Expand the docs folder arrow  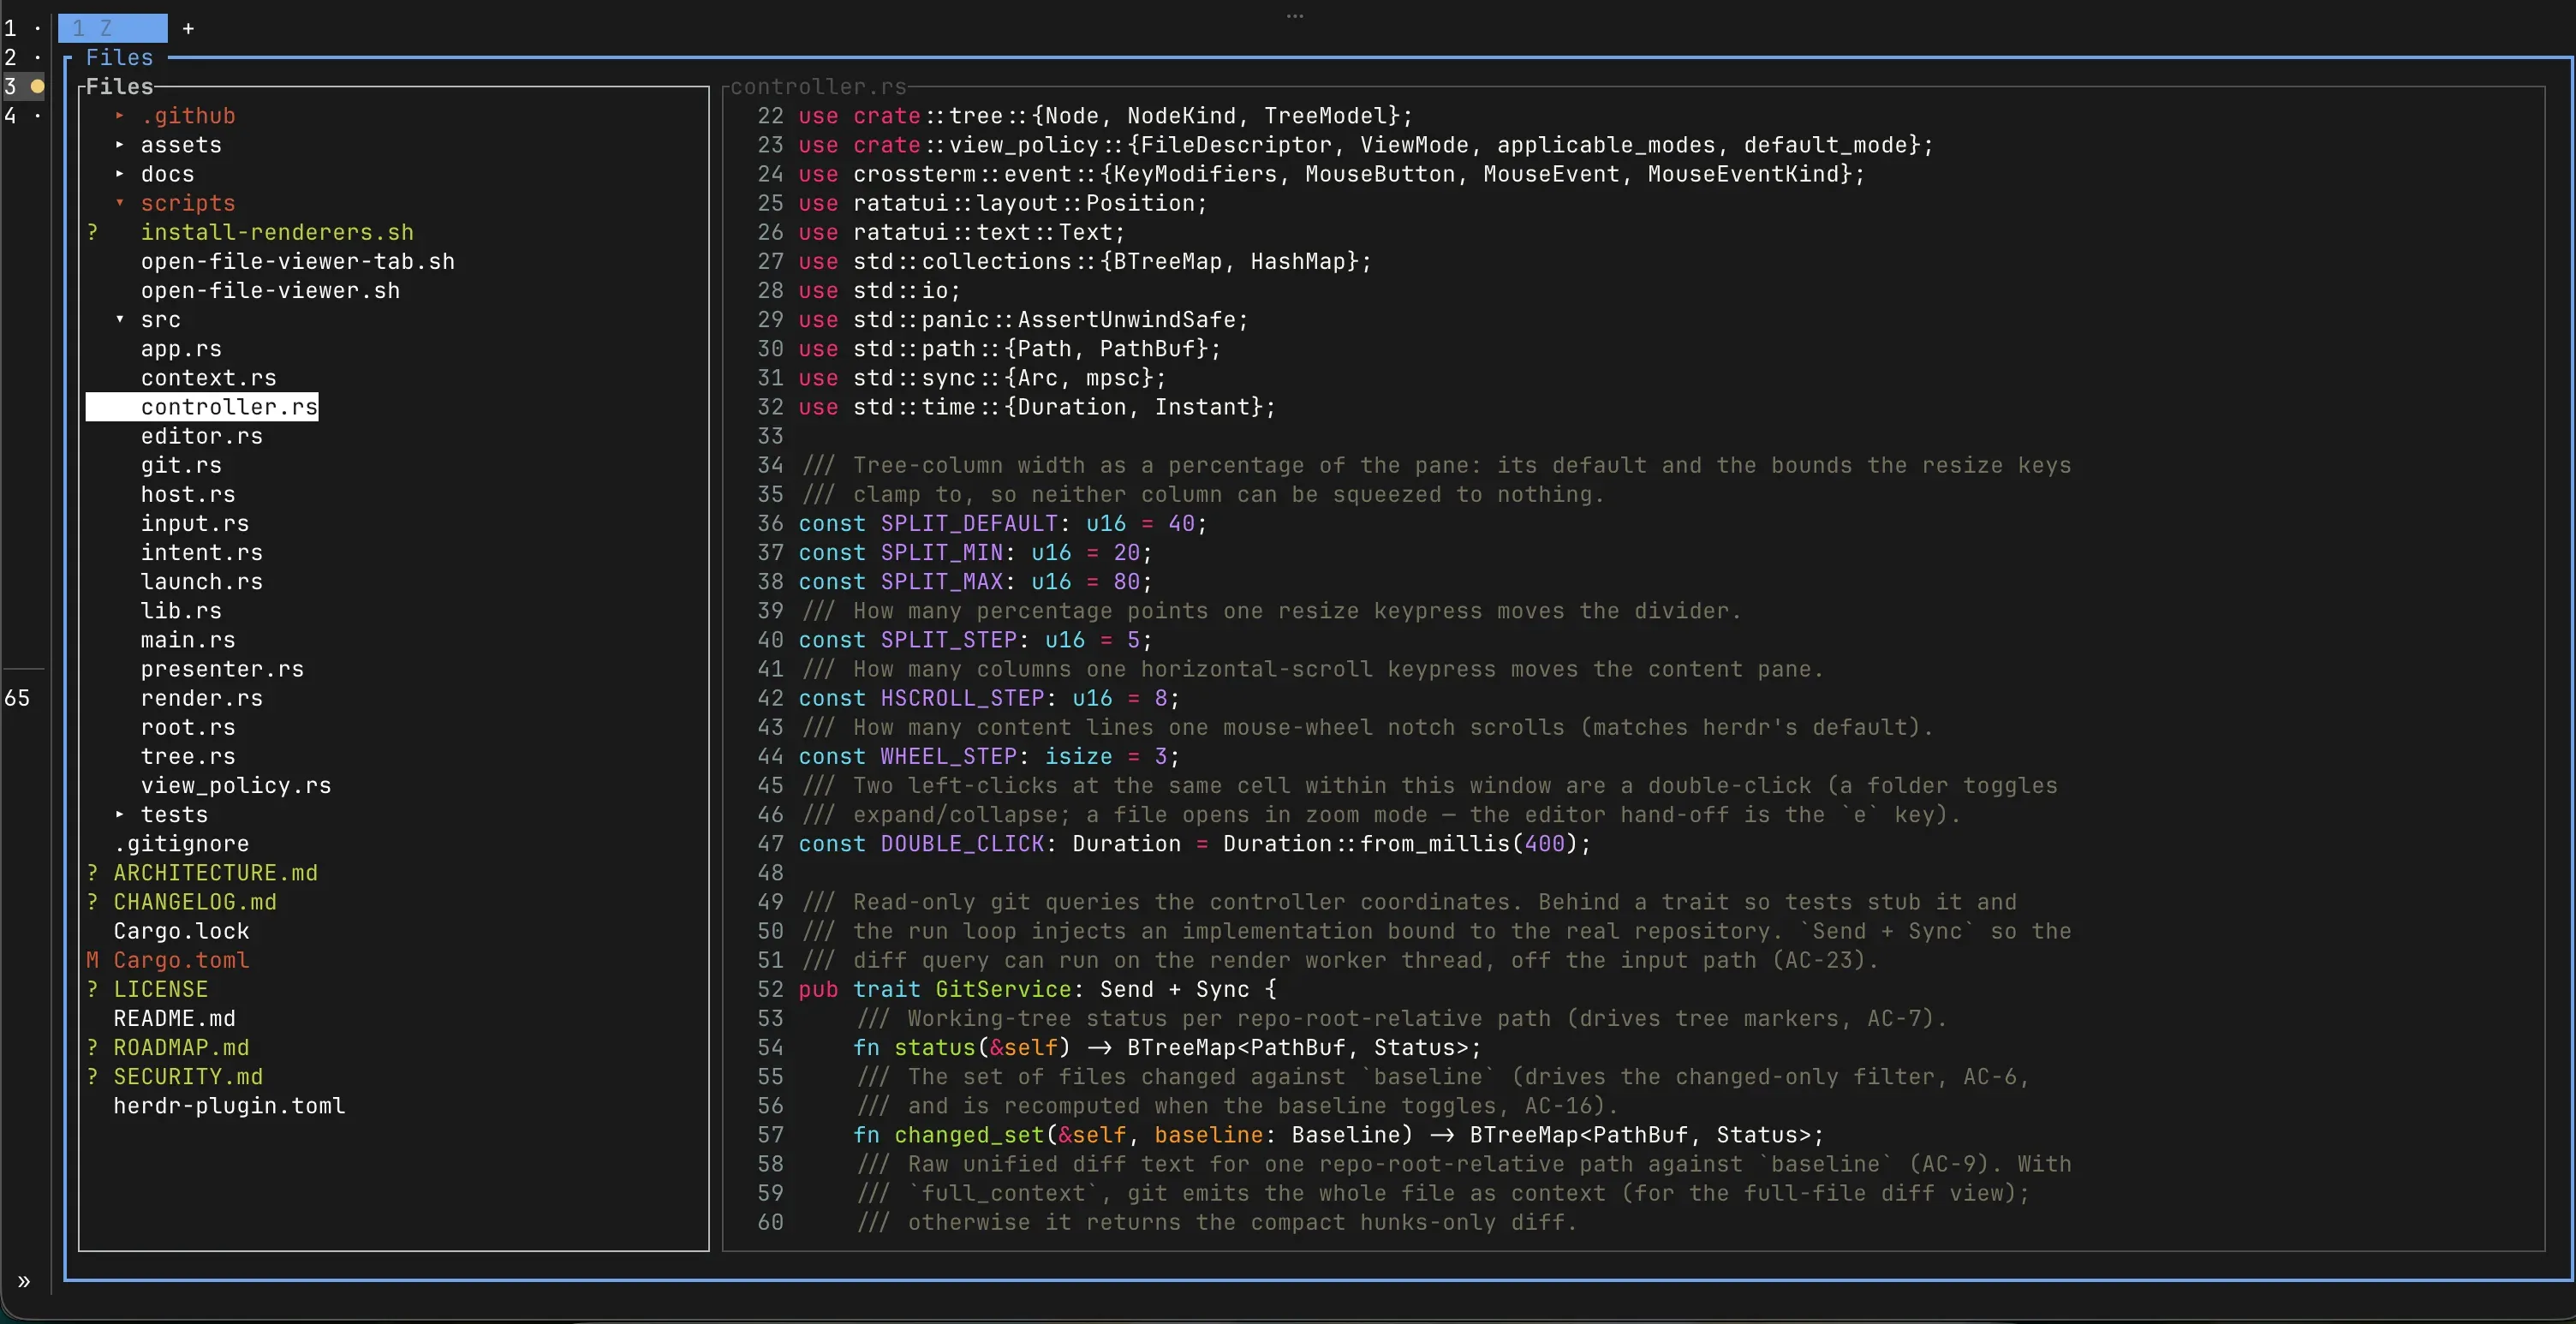(120, 174)
